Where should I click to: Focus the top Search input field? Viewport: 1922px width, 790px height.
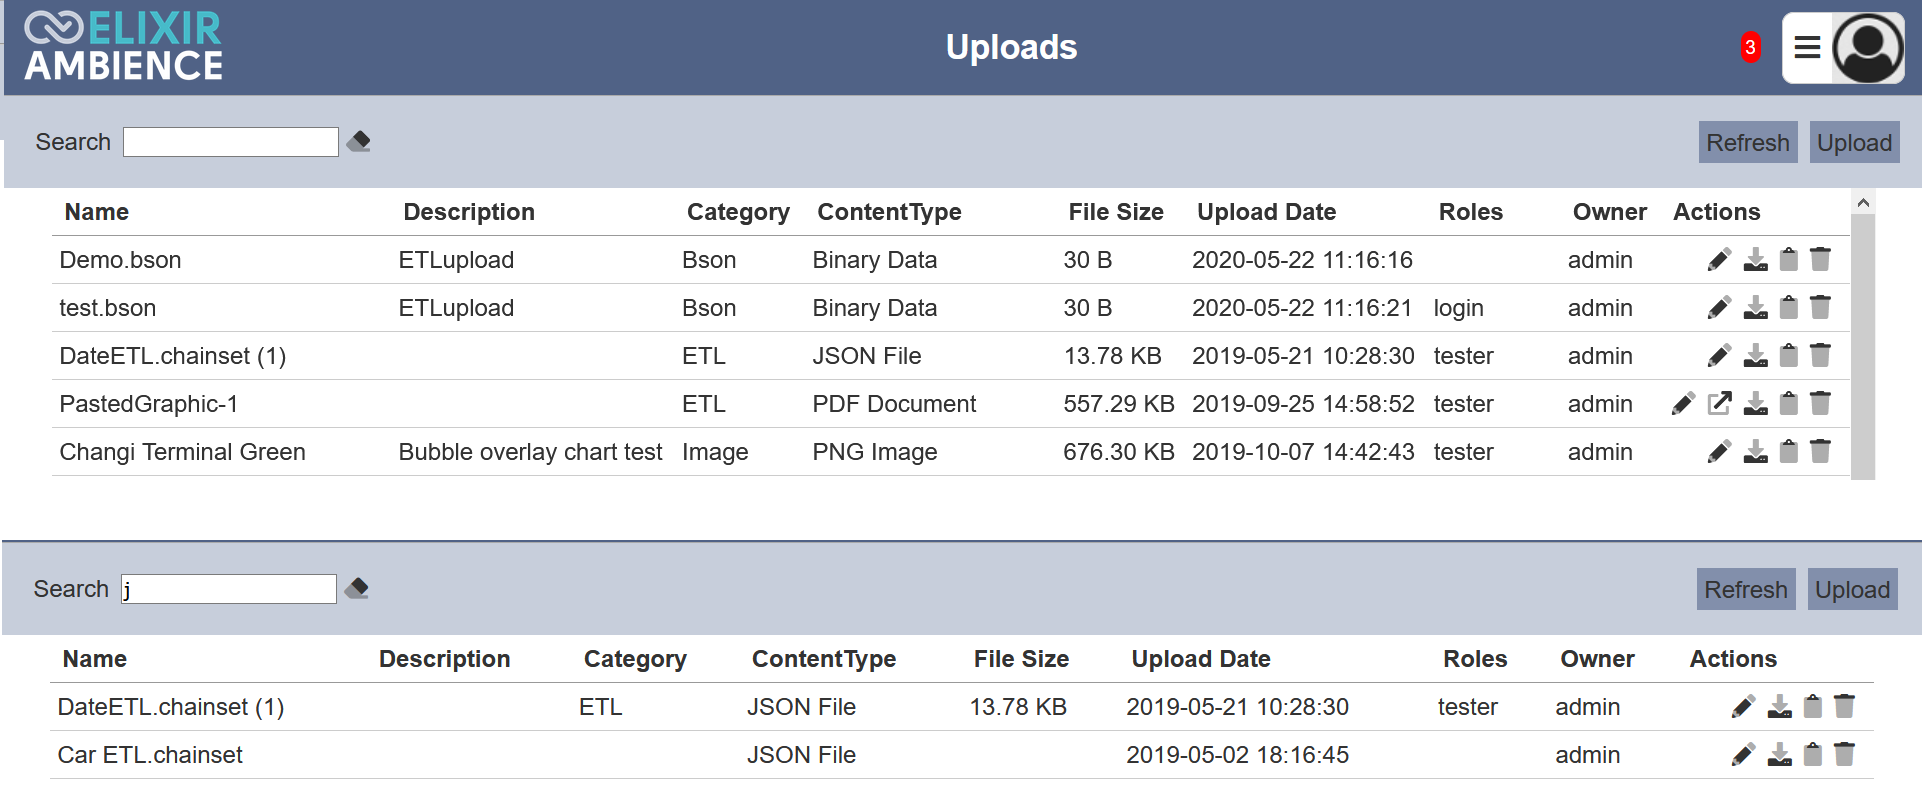click(x=231, y=142)
